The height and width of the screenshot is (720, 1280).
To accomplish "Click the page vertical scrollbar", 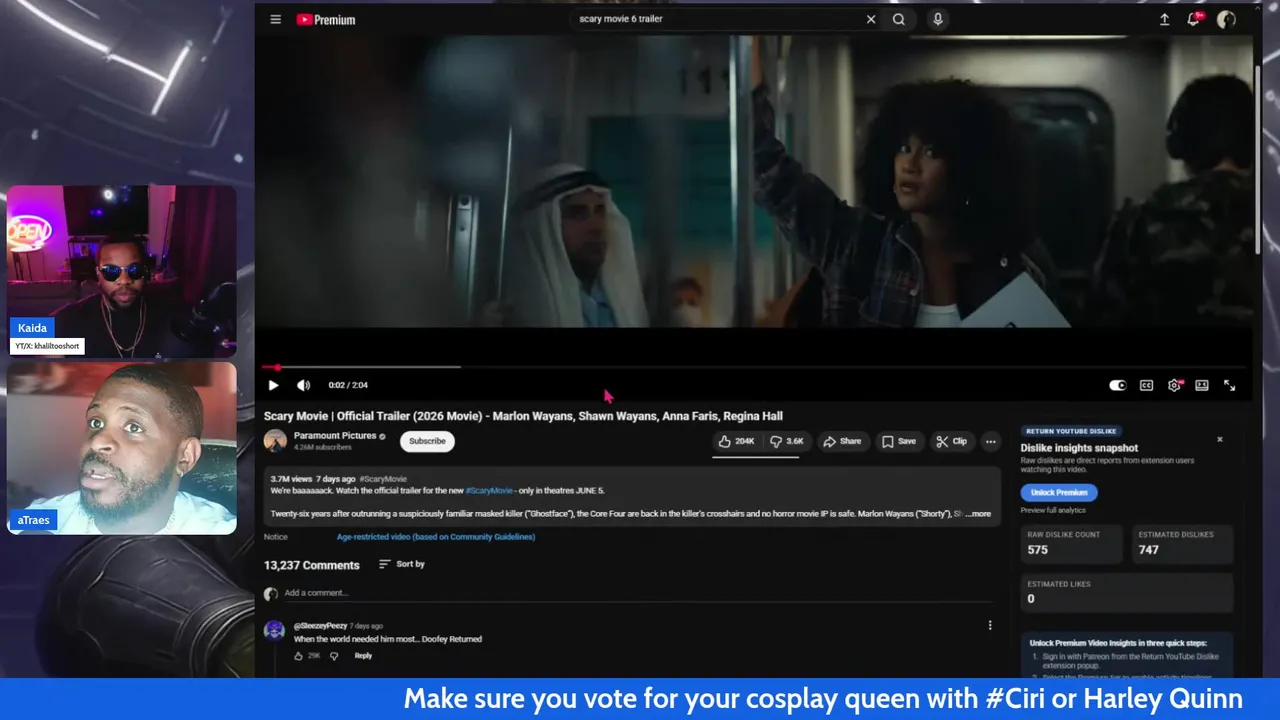I will (x=1259, y=160).
